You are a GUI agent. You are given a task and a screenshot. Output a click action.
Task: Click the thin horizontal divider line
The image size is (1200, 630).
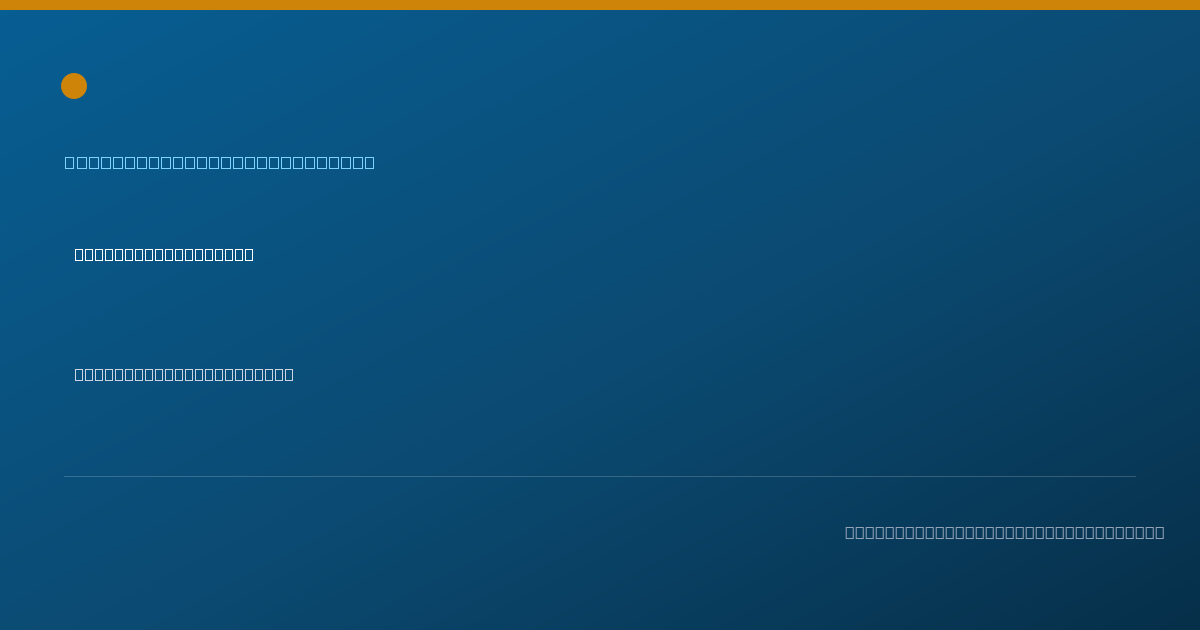pos(600,476)
